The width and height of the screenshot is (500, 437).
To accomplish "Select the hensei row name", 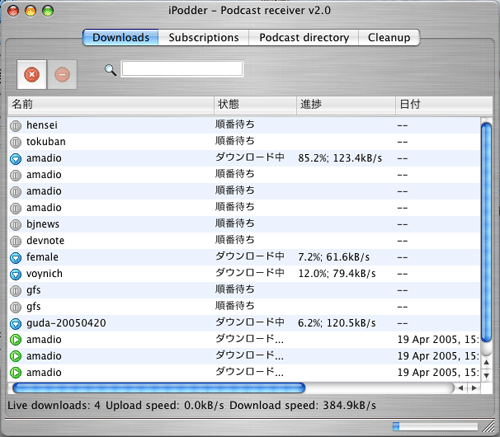I will click(x=42, y=125).
